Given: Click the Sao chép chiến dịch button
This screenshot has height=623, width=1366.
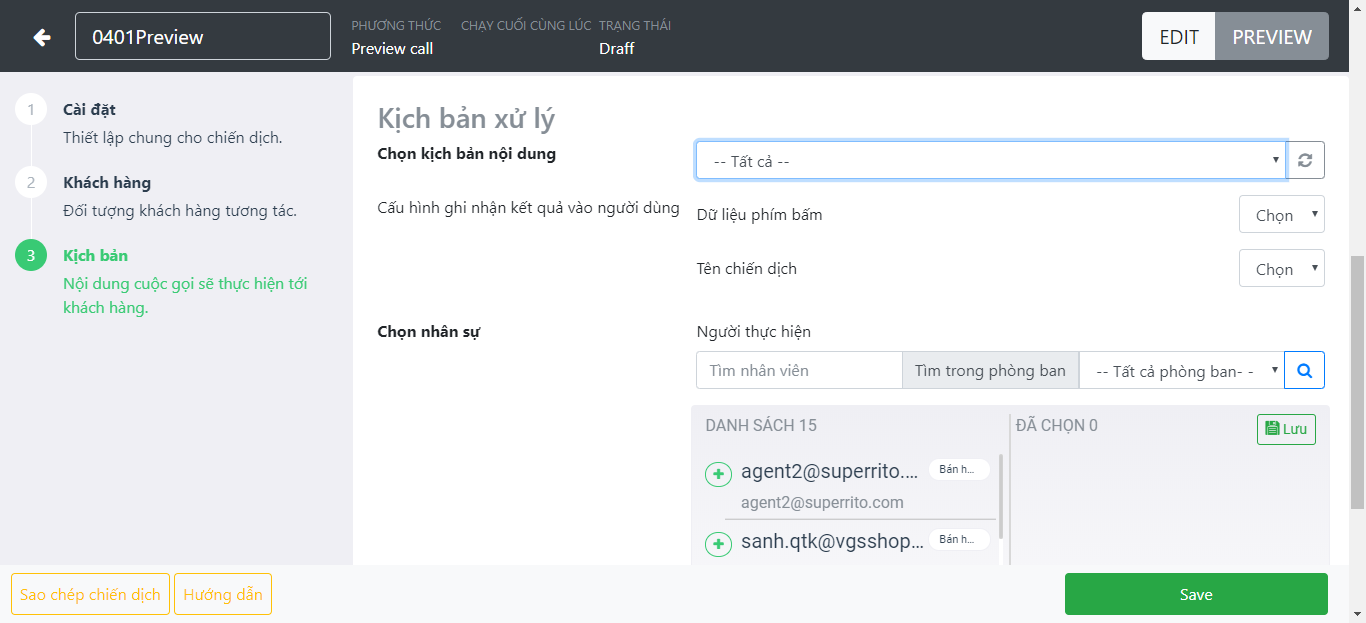Looking at the screenshot, I should pos(90,594).
